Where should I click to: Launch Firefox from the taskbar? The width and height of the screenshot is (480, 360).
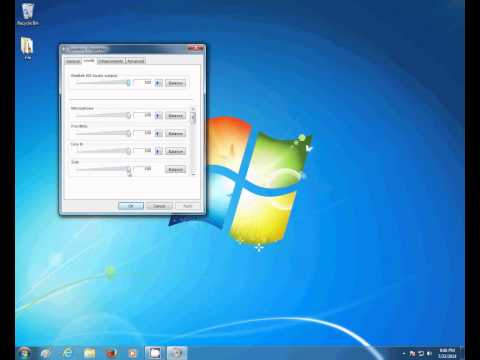(x=111, y=353)
